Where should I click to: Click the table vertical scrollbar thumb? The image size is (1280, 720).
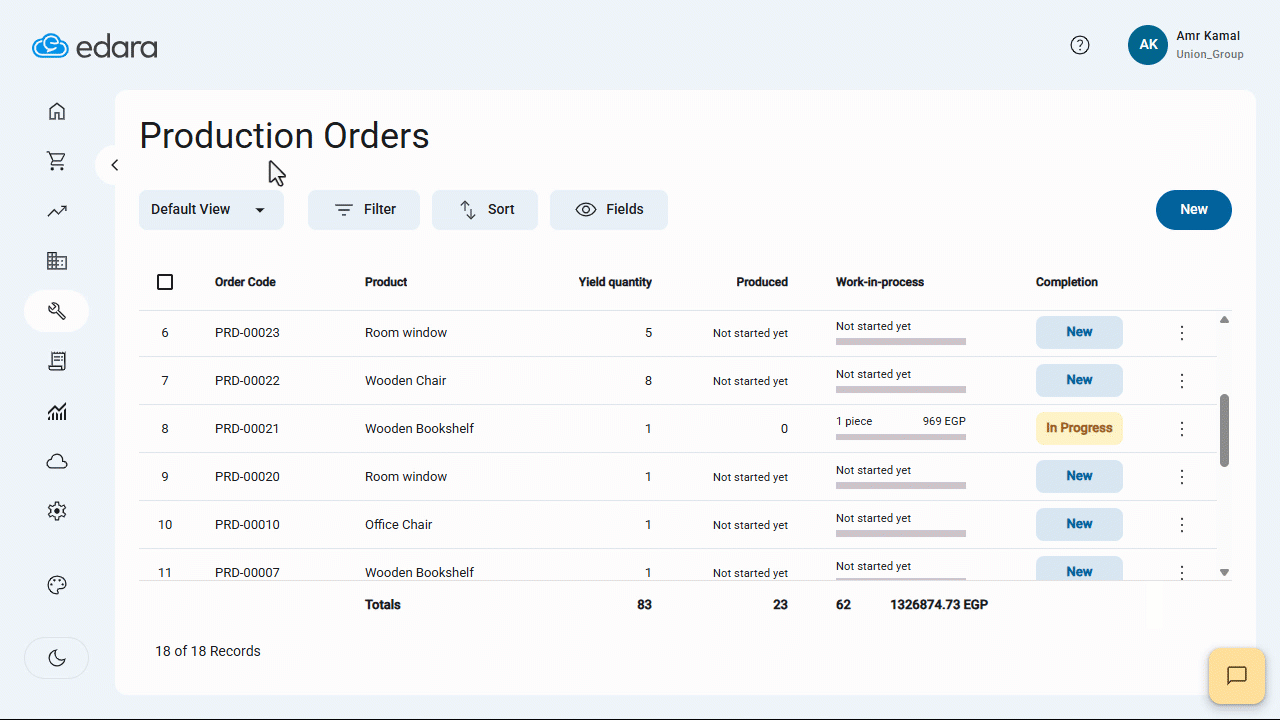tap(1224, 430)
